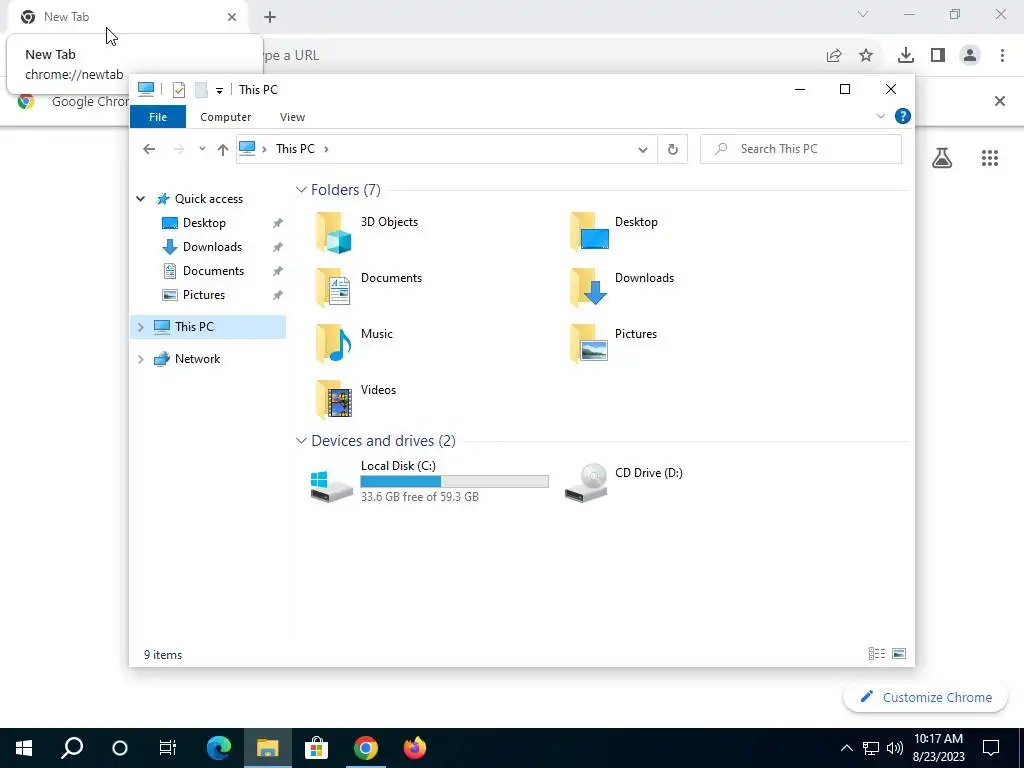The height and width of the screenshot is (768, 1024).
Task: Click the New folder quick access toolbar icon
Action: click(x=201, y=89)
